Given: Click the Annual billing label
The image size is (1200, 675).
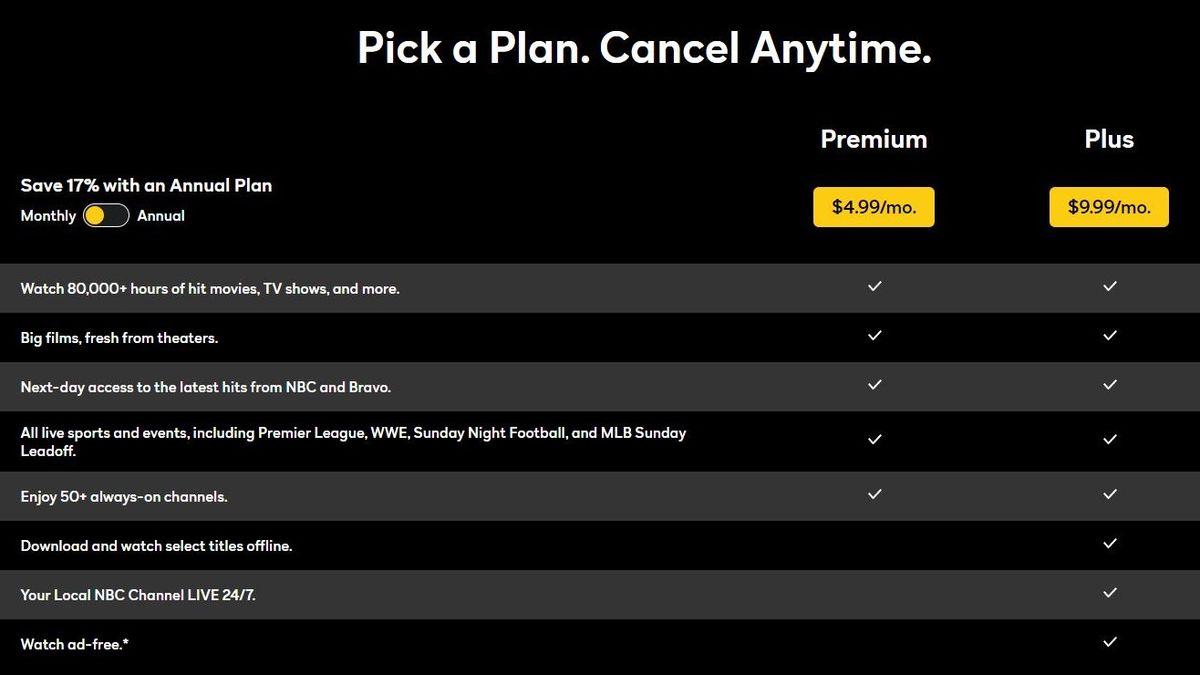Looking at the screenshot, I should tap(161, 216).
